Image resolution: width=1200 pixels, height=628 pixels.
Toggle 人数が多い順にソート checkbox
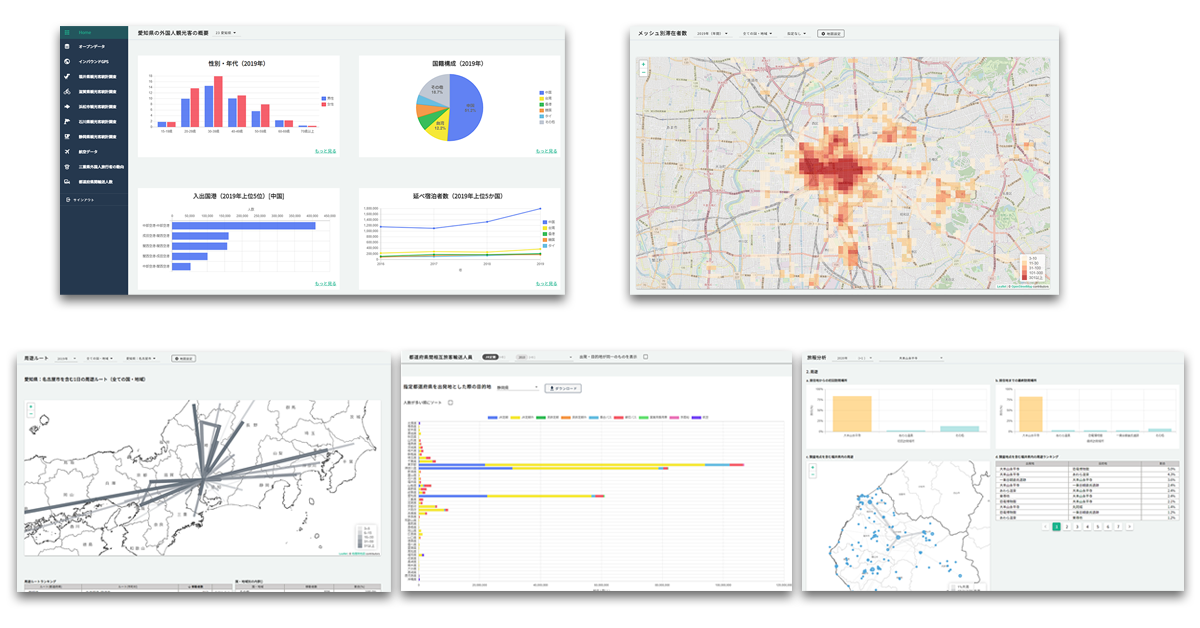(x=450, y=403)
